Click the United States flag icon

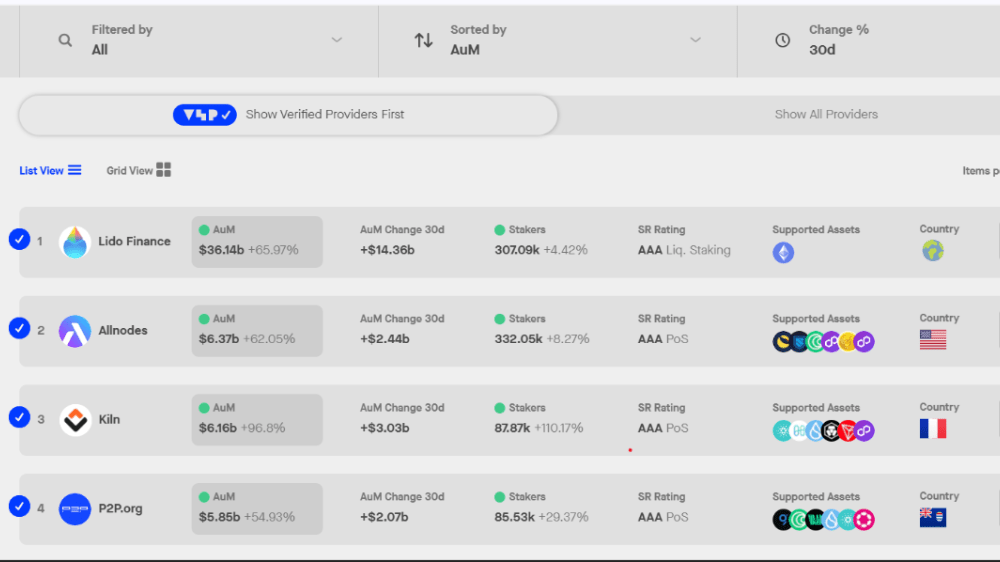pos(932,340)
